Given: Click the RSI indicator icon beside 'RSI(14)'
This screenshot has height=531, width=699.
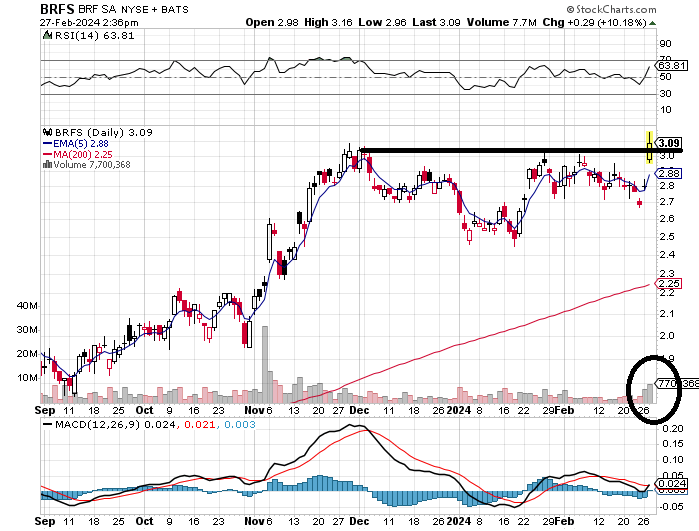Looking at the screenshot, I should pos(47,35).
